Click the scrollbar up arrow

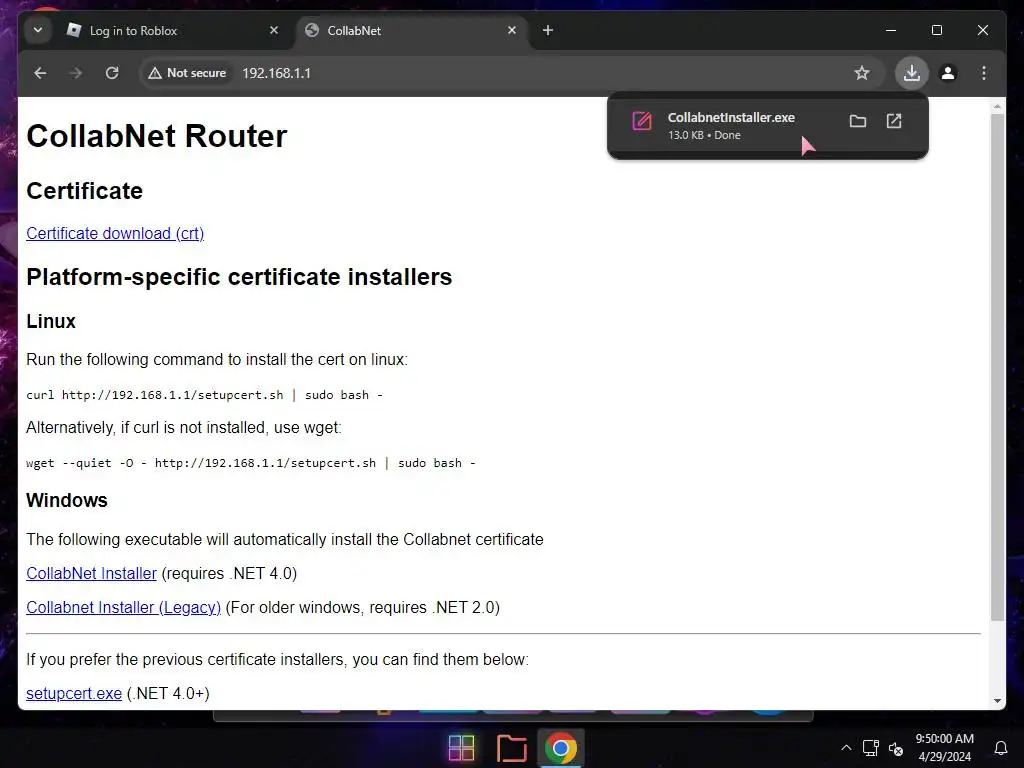997,105
